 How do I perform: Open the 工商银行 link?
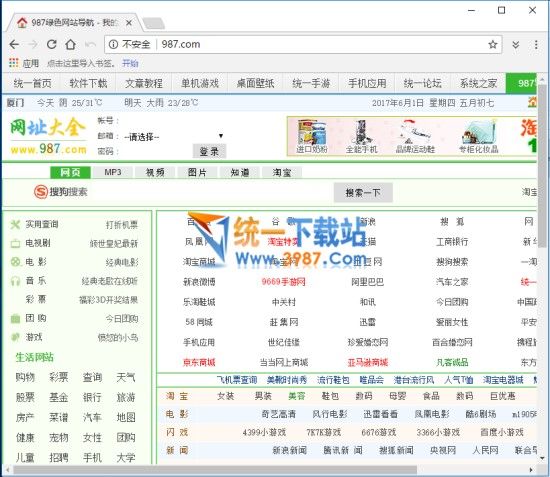pos(452,242)
